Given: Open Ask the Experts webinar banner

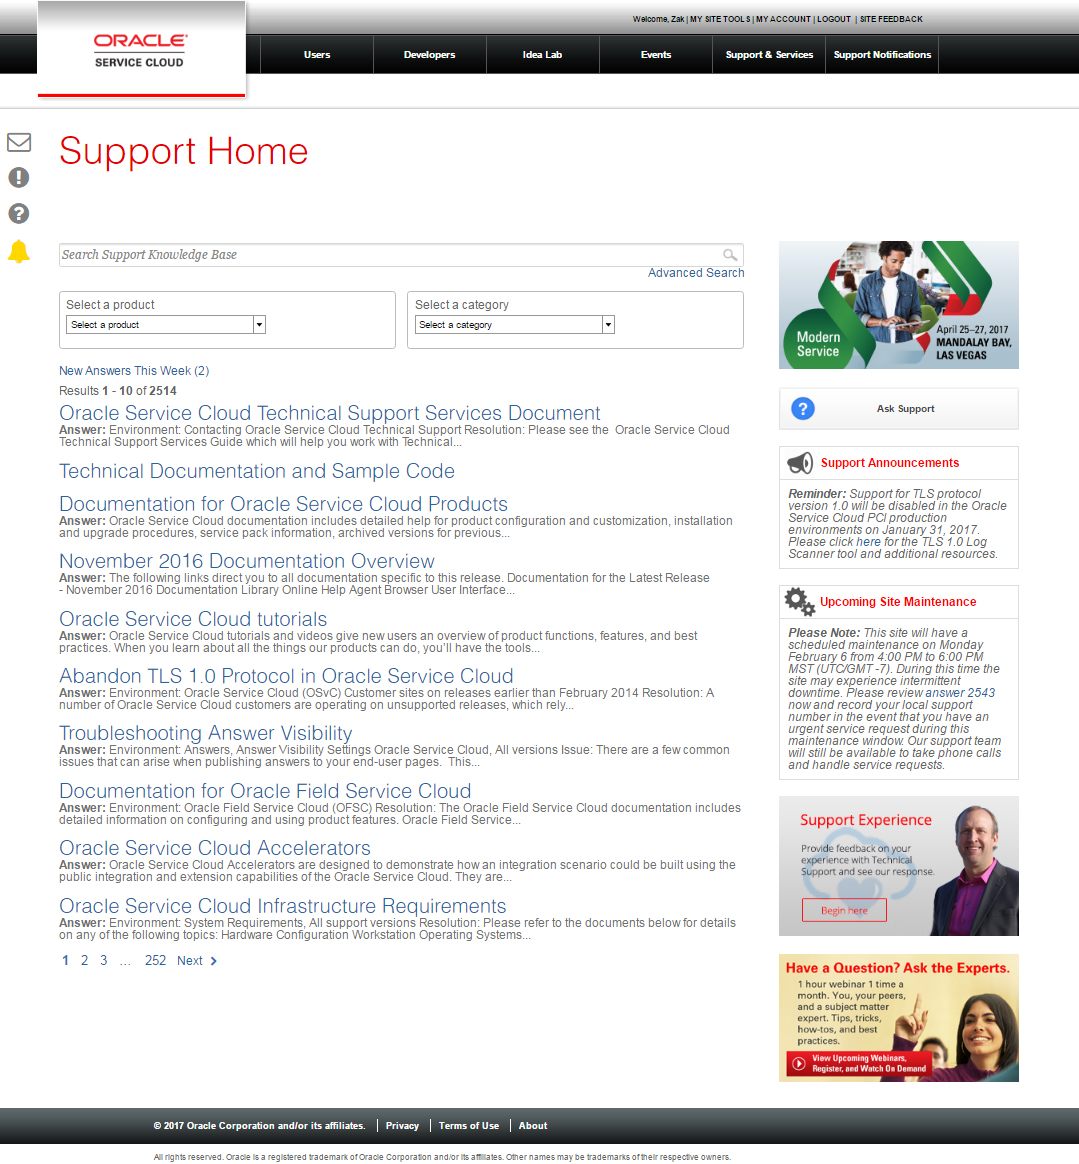Looking at the screenshot, I should point(899,1018).
